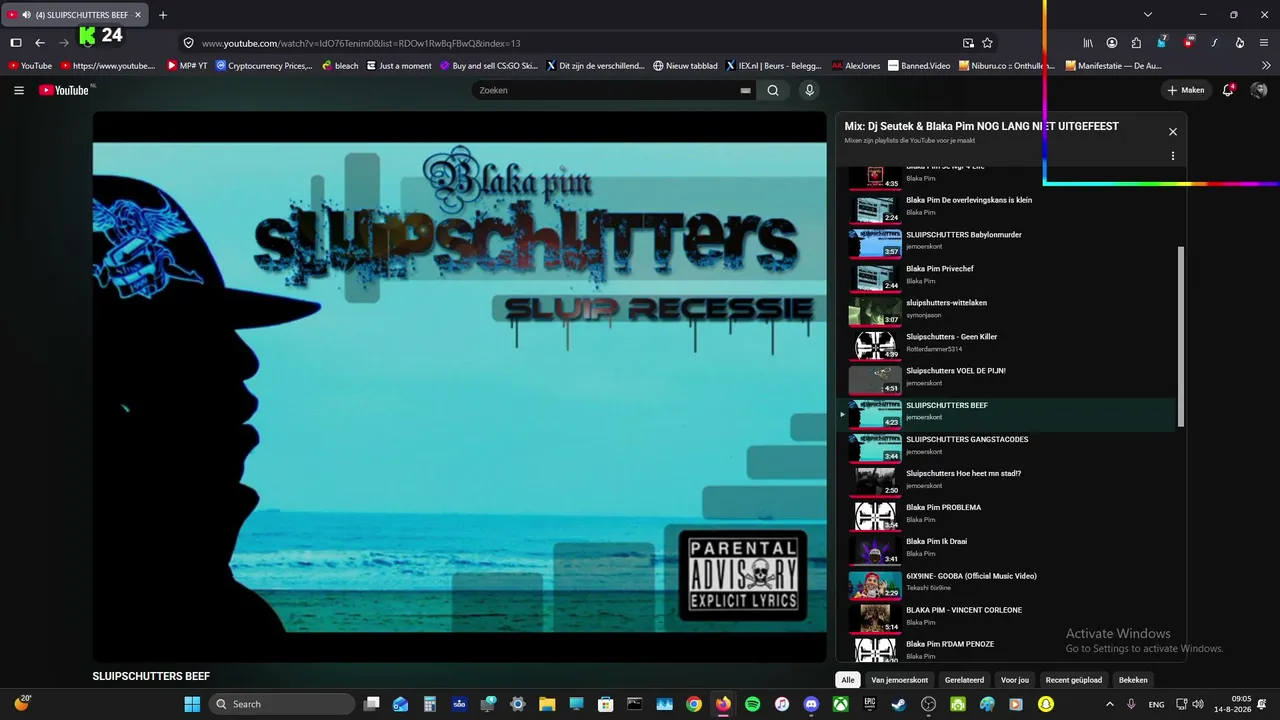Screen dimensions: 1280x720
Task: Close the mix playlist panel
Action: (x=1173, y=132)
